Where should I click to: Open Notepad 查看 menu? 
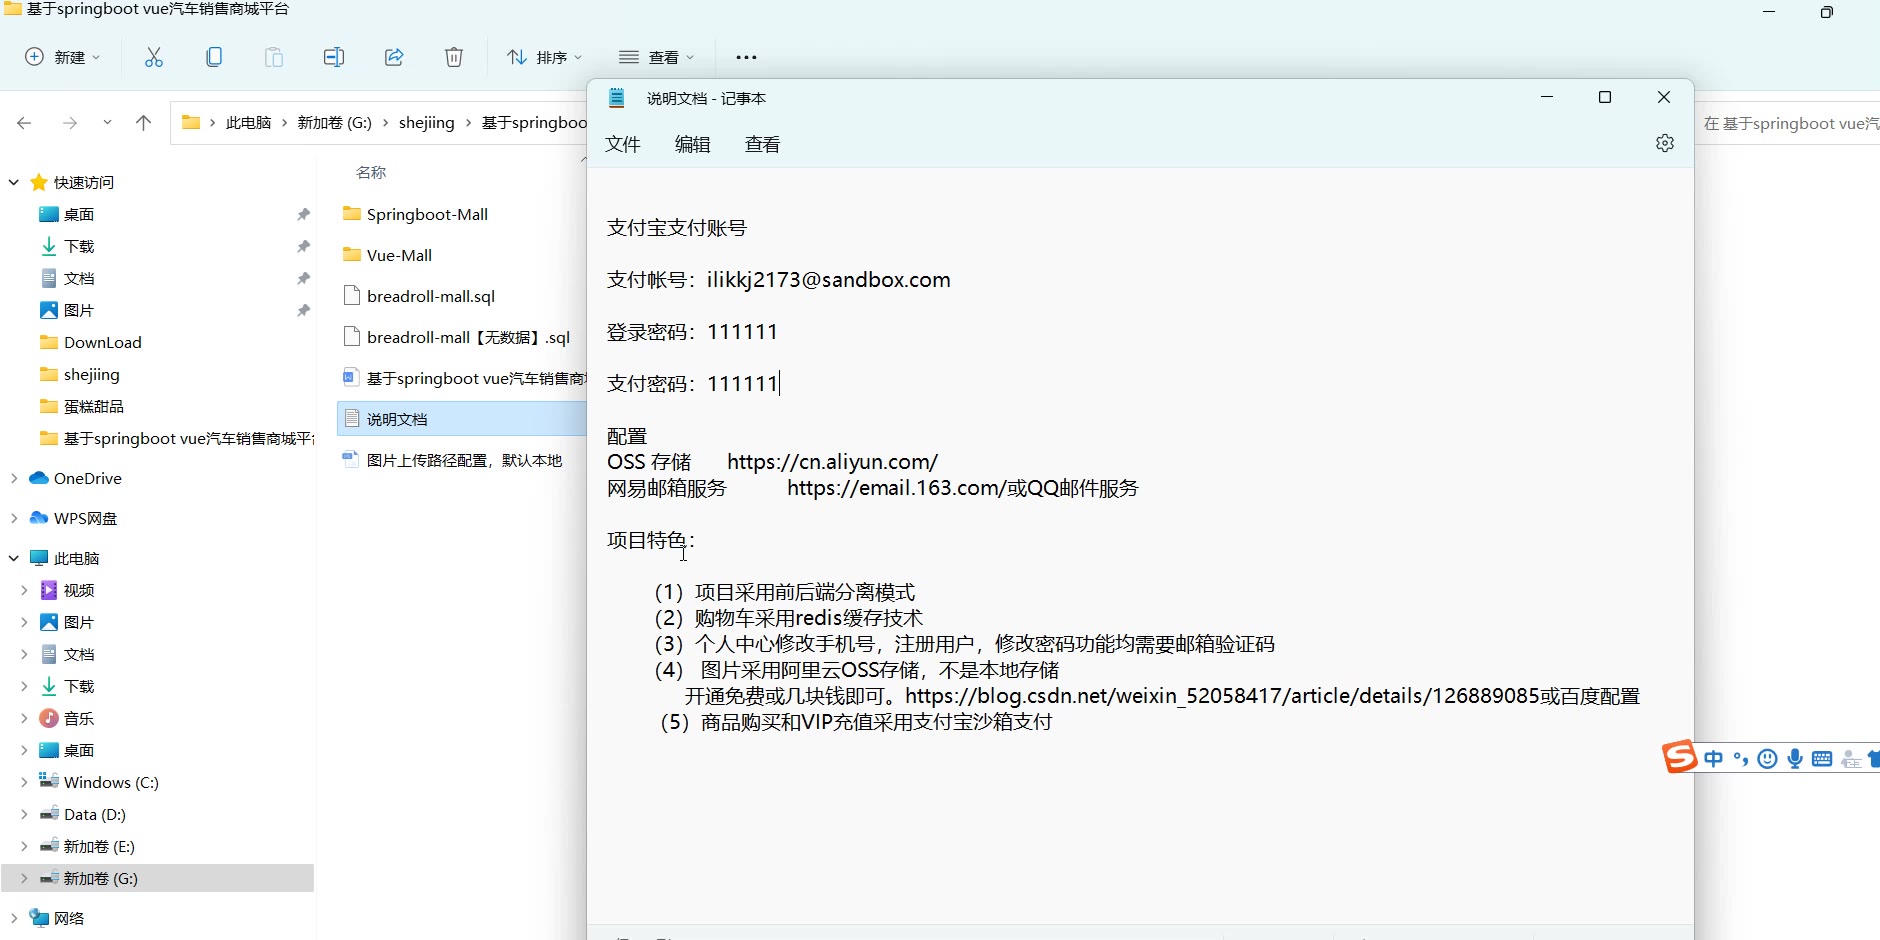(763, 144)
